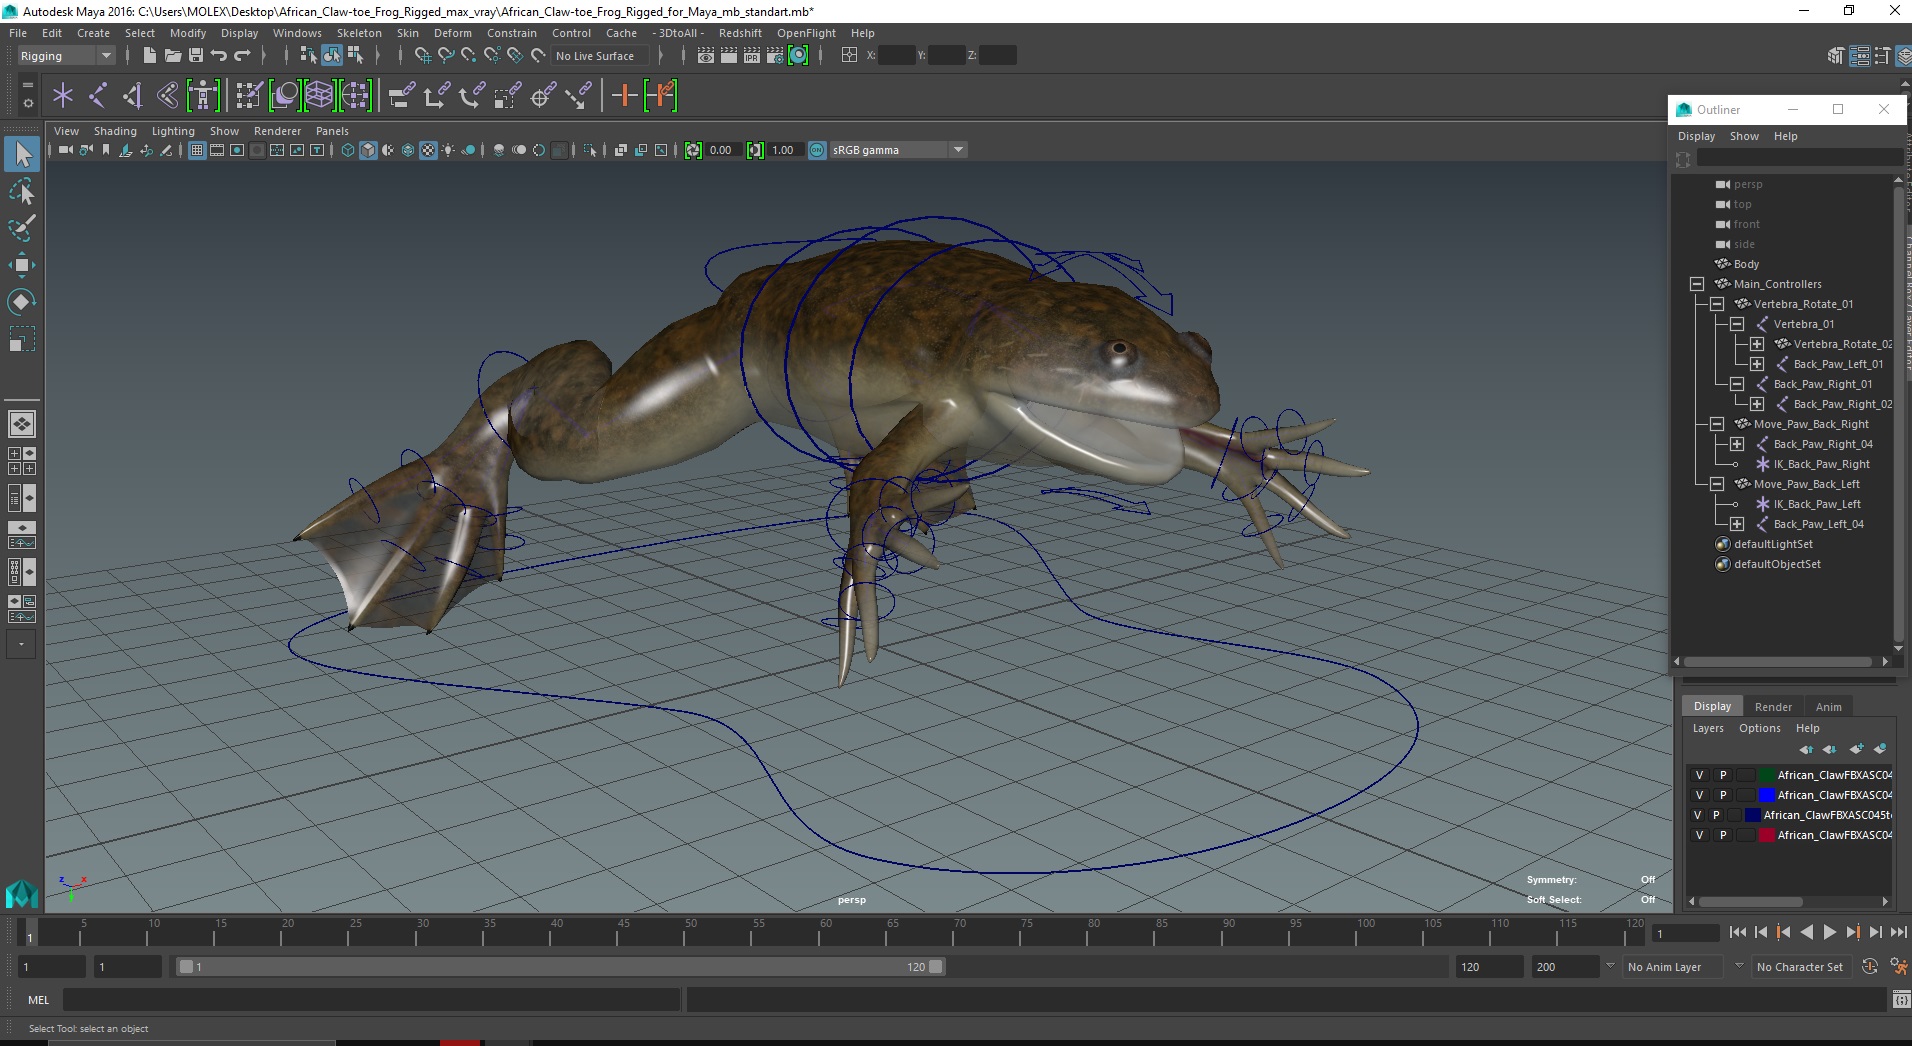
Task: Open color of the red layer swatch
Action: (x=1767, y=835)
